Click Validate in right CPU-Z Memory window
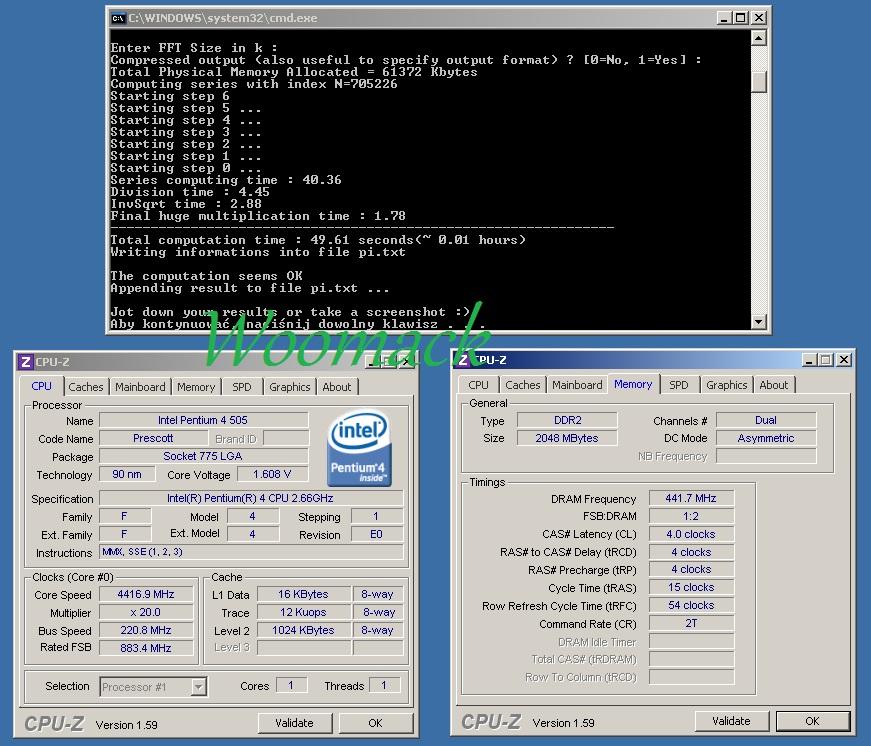Image resolution: width=871 pixels, height=746 pixels. (x=731, y=721)
